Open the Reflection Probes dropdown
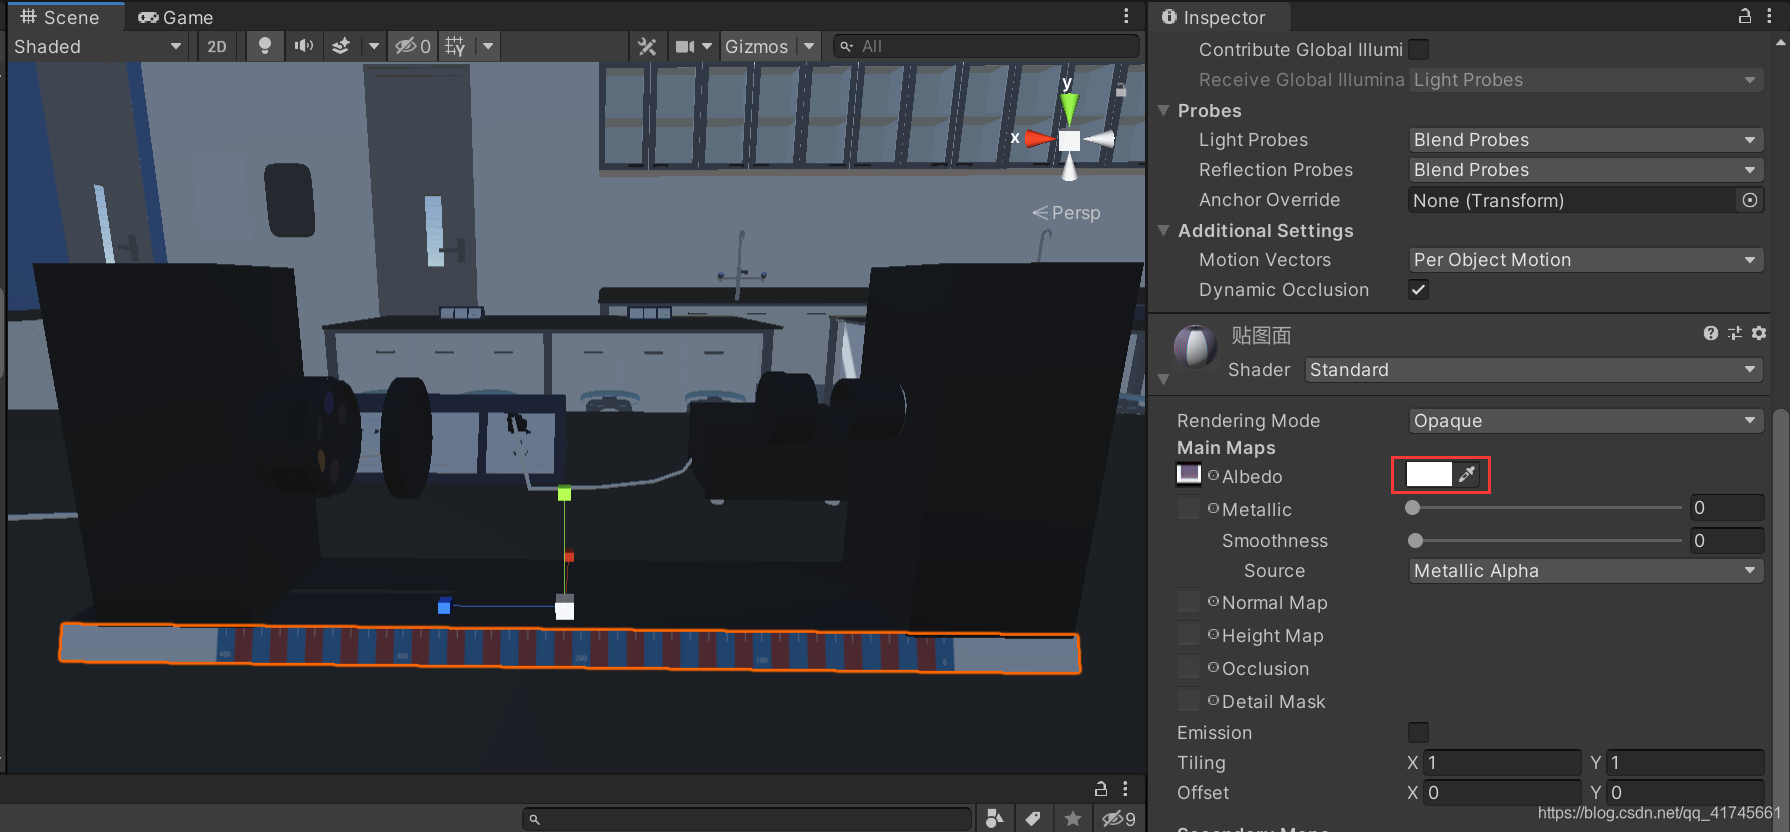The image size is (1790, 832). click(1585, 170)
